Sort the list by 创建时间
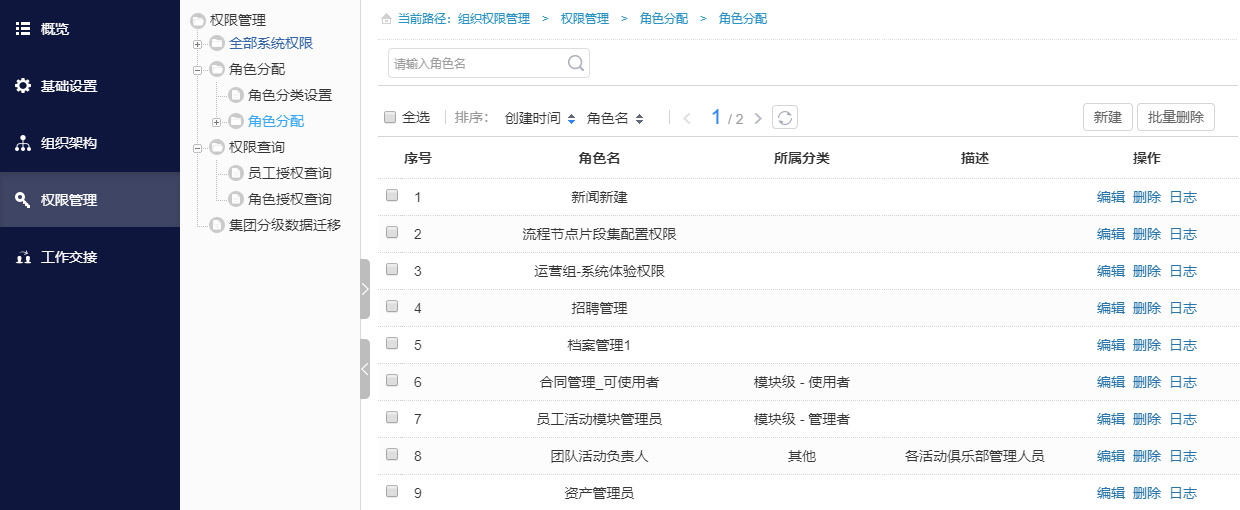 coord(540,118)
